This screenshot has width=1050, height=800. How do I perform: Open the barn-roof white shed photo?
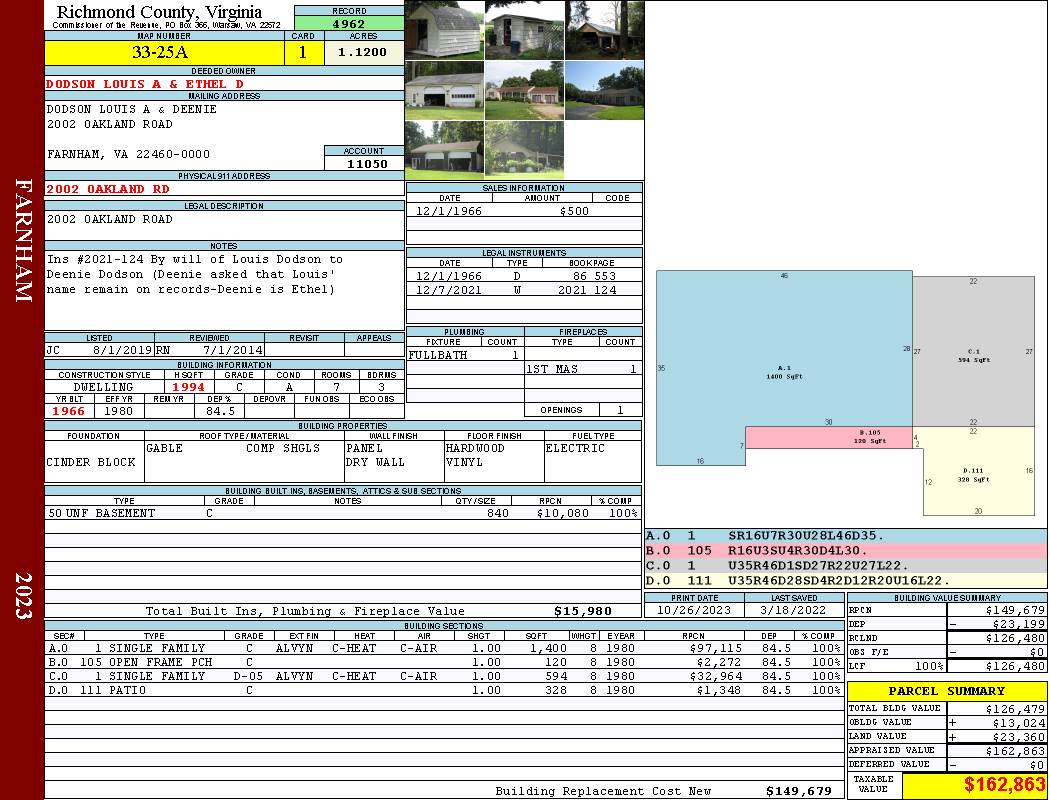click(x=444, y=29)
